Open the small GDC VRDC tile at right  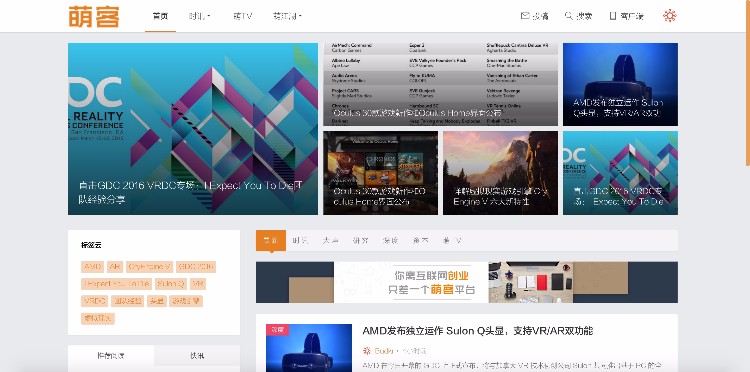click(x=620, y=173)
